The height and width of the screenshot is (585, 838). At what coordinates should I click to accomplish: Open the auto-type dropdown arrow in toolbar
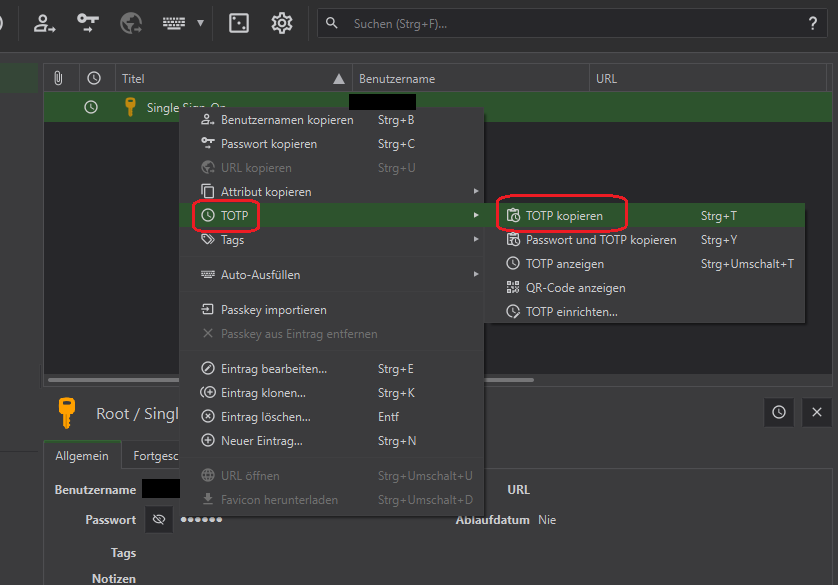(x=201, y=23)
